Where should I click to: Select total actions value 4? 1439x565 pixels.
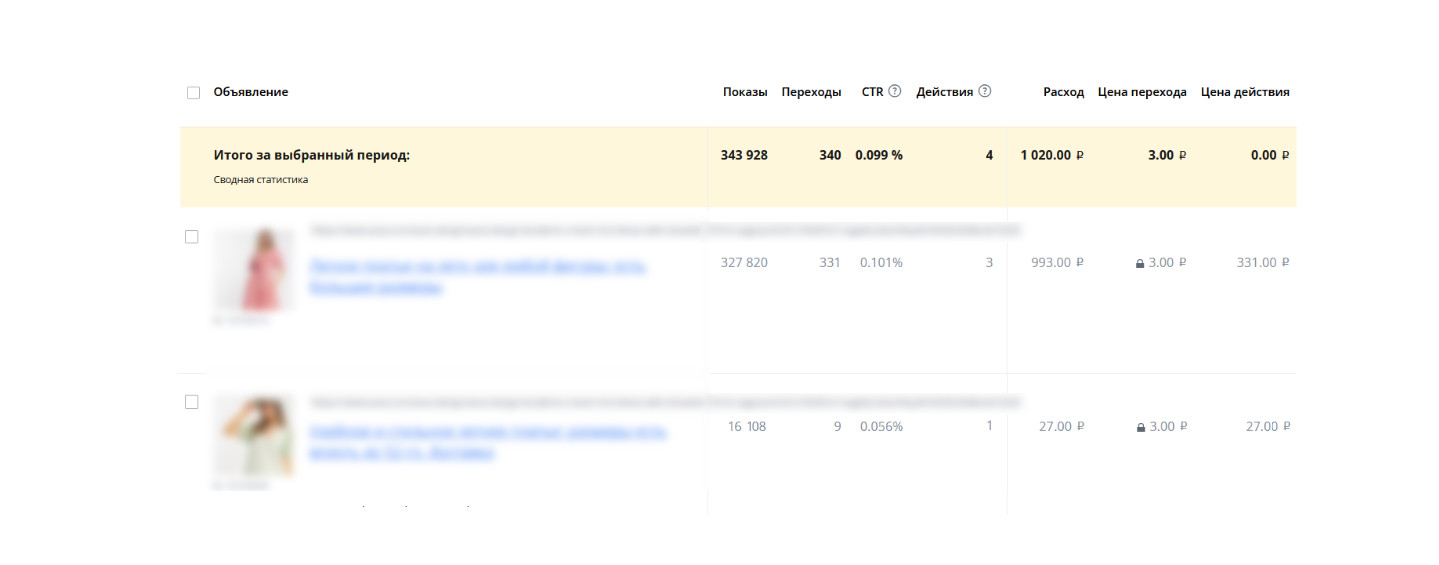[x=989, y=155]
